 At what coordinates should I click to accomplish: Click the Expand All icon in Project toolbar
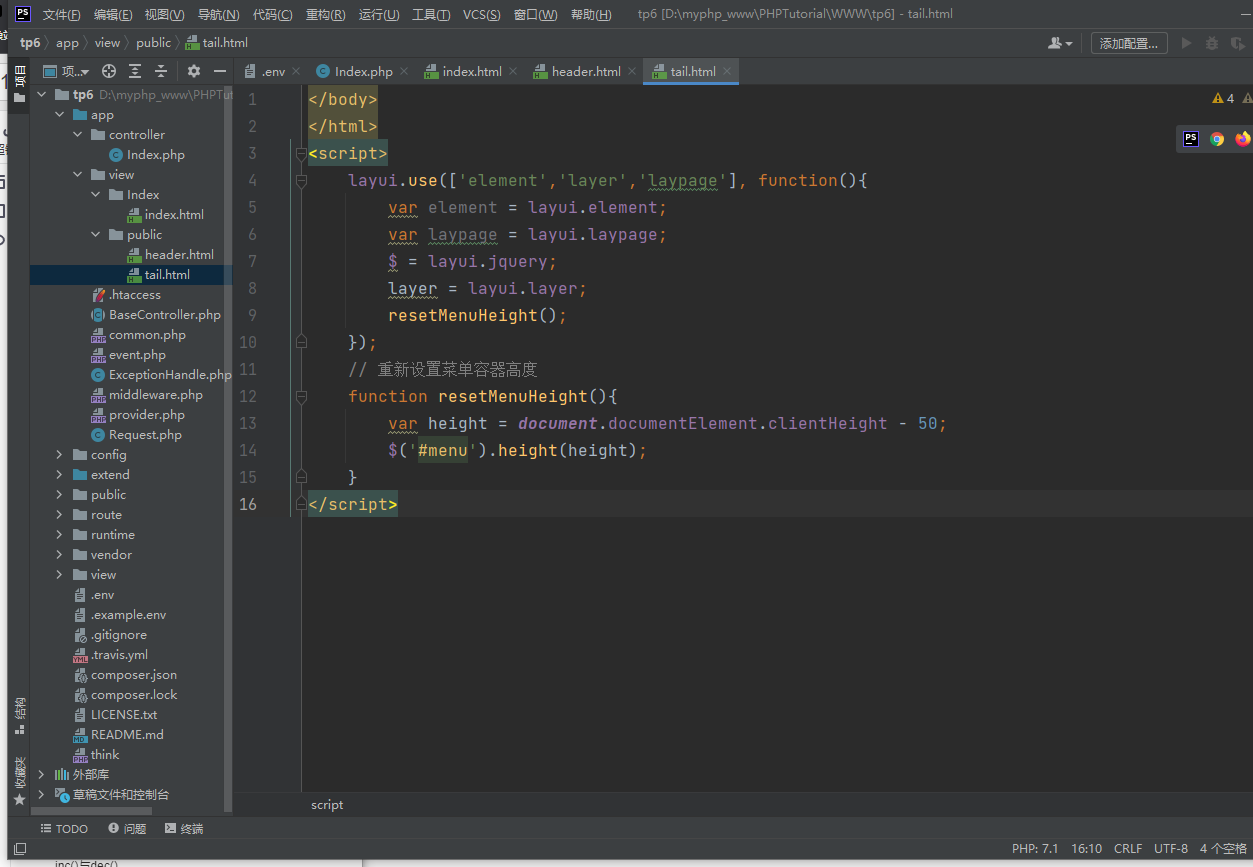pyautogui.click(x=135, y=71)
